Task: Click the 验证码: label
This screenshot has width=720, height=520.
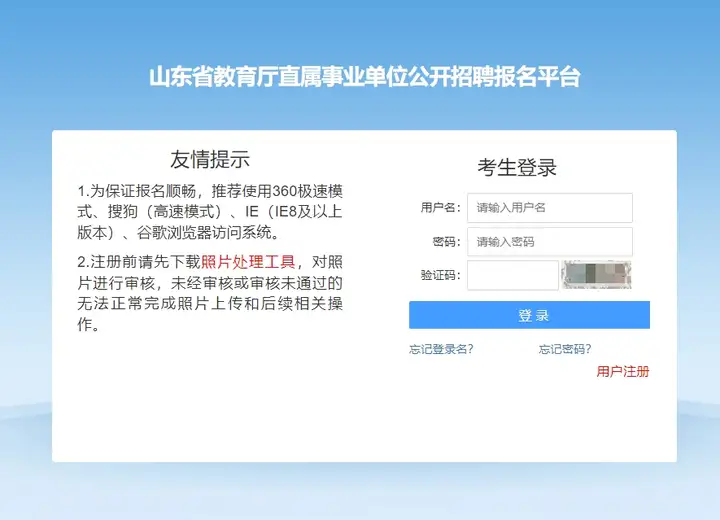Action: [x=440, y=275]
